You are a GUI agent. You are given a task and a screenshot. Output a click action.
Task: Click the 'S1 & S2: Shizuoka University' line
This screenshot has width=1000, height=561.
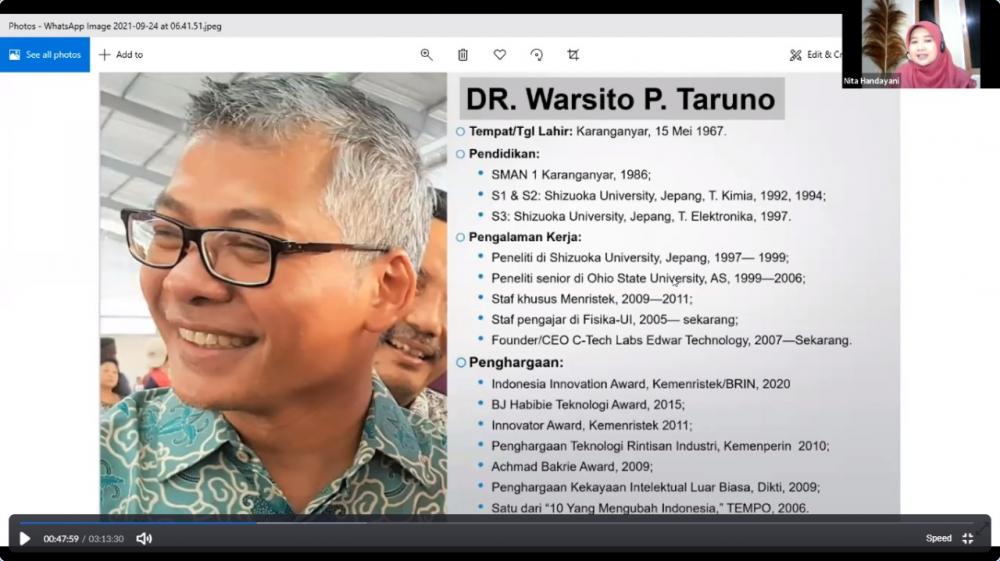click(x=658, y=196)
